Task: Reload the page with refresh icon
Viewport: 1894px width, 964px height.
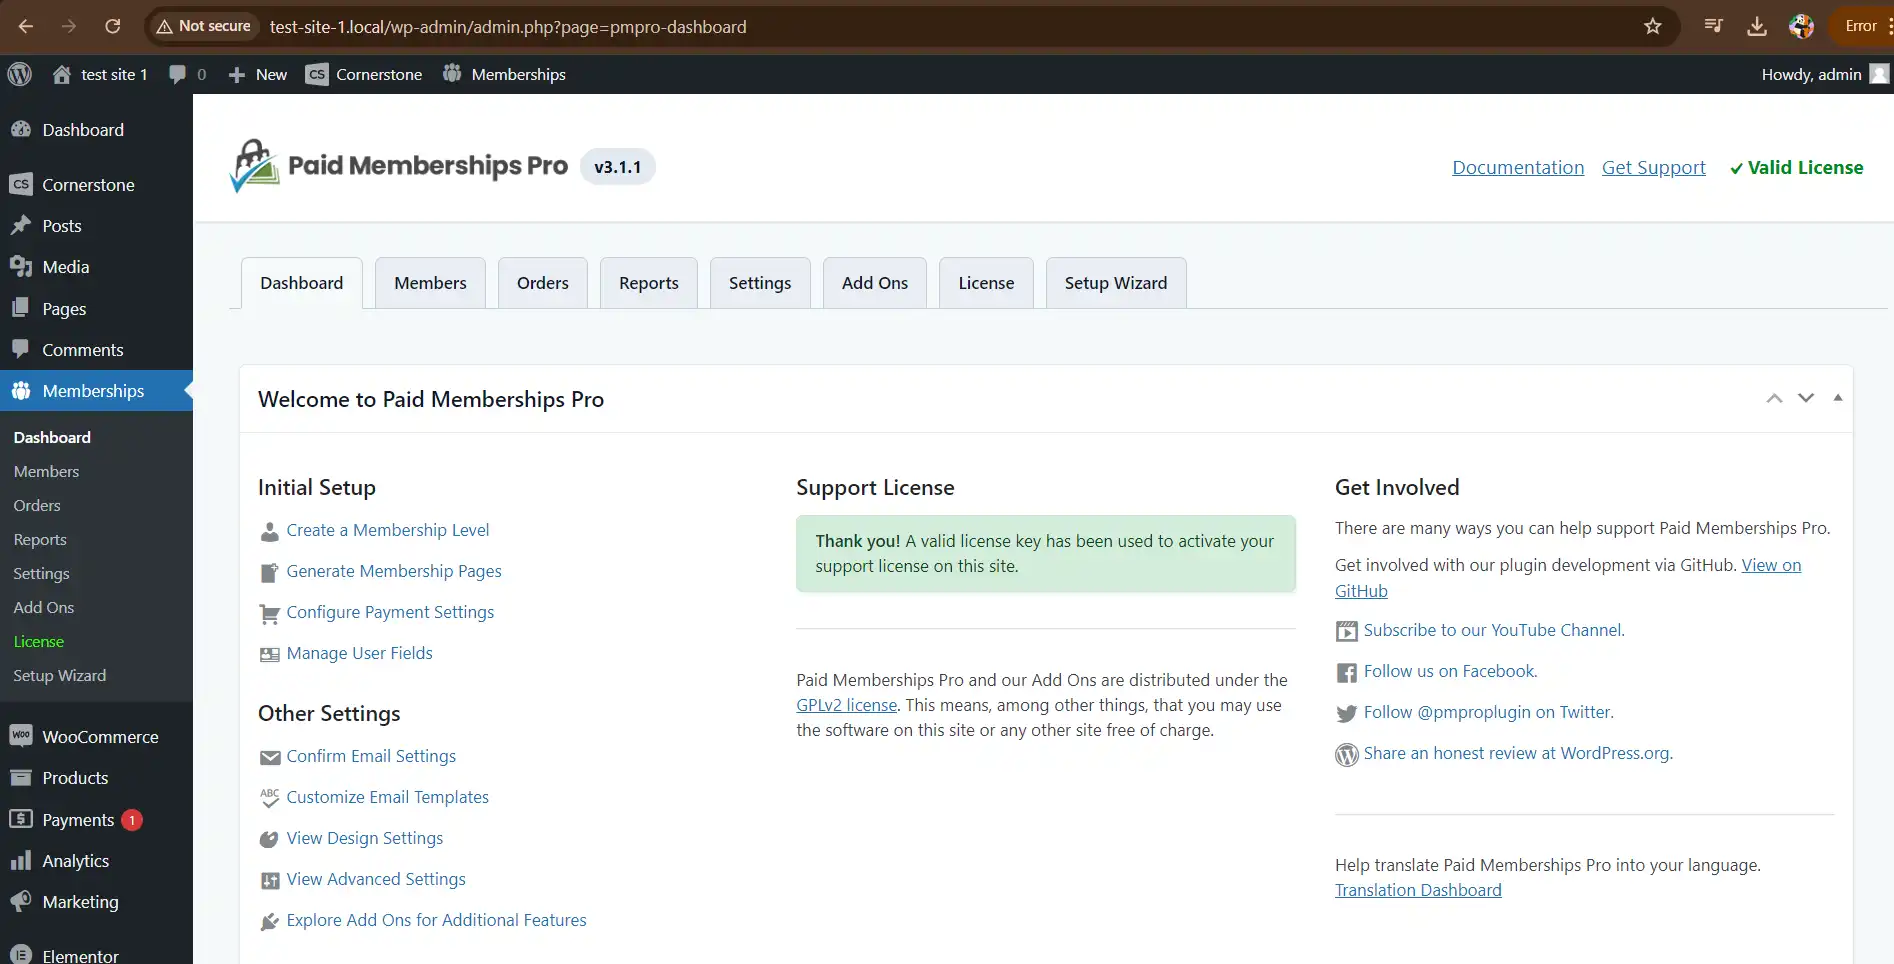Action: tap(113, 26)
